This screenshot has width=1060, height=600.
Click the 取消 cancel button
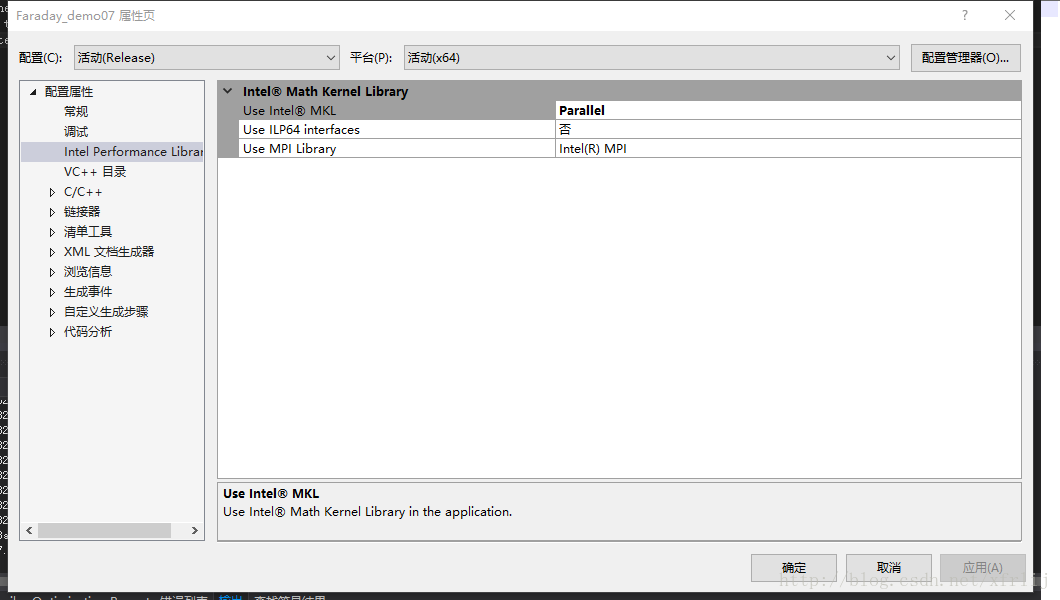[x=889, y=568]
